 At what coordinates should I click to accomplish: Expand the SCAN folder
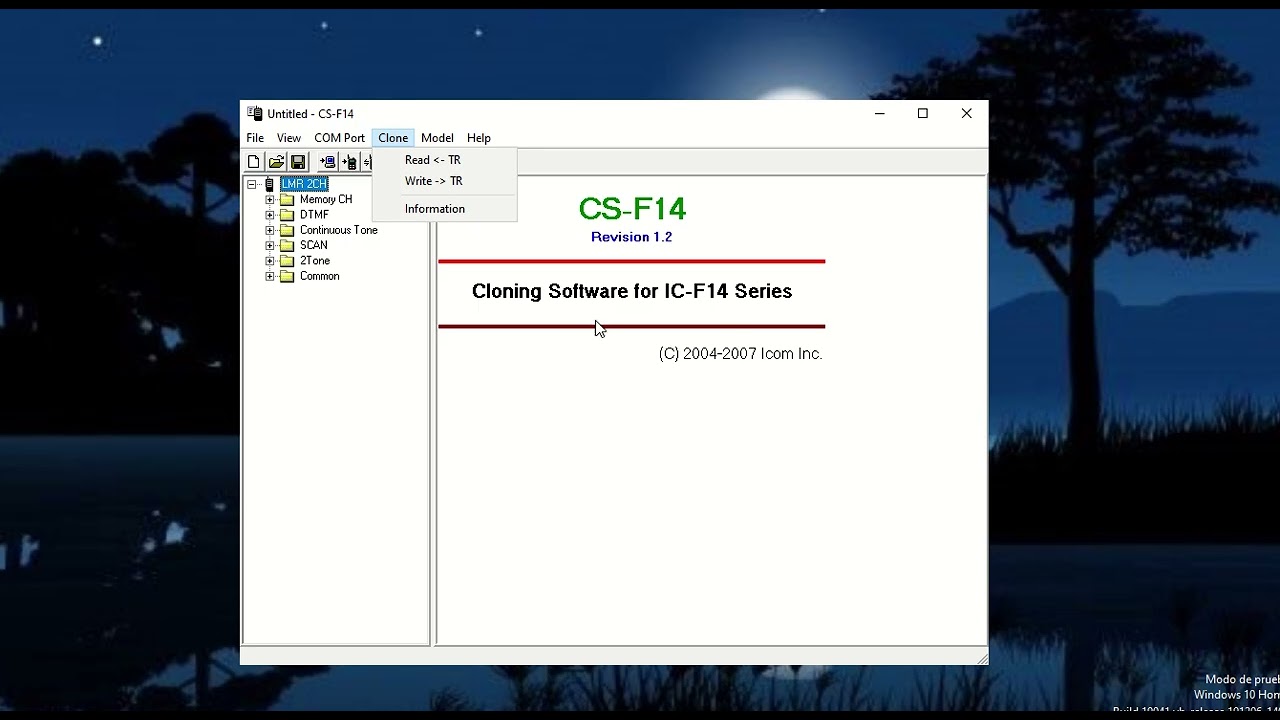pyautogui.click(x=270, y=246)
